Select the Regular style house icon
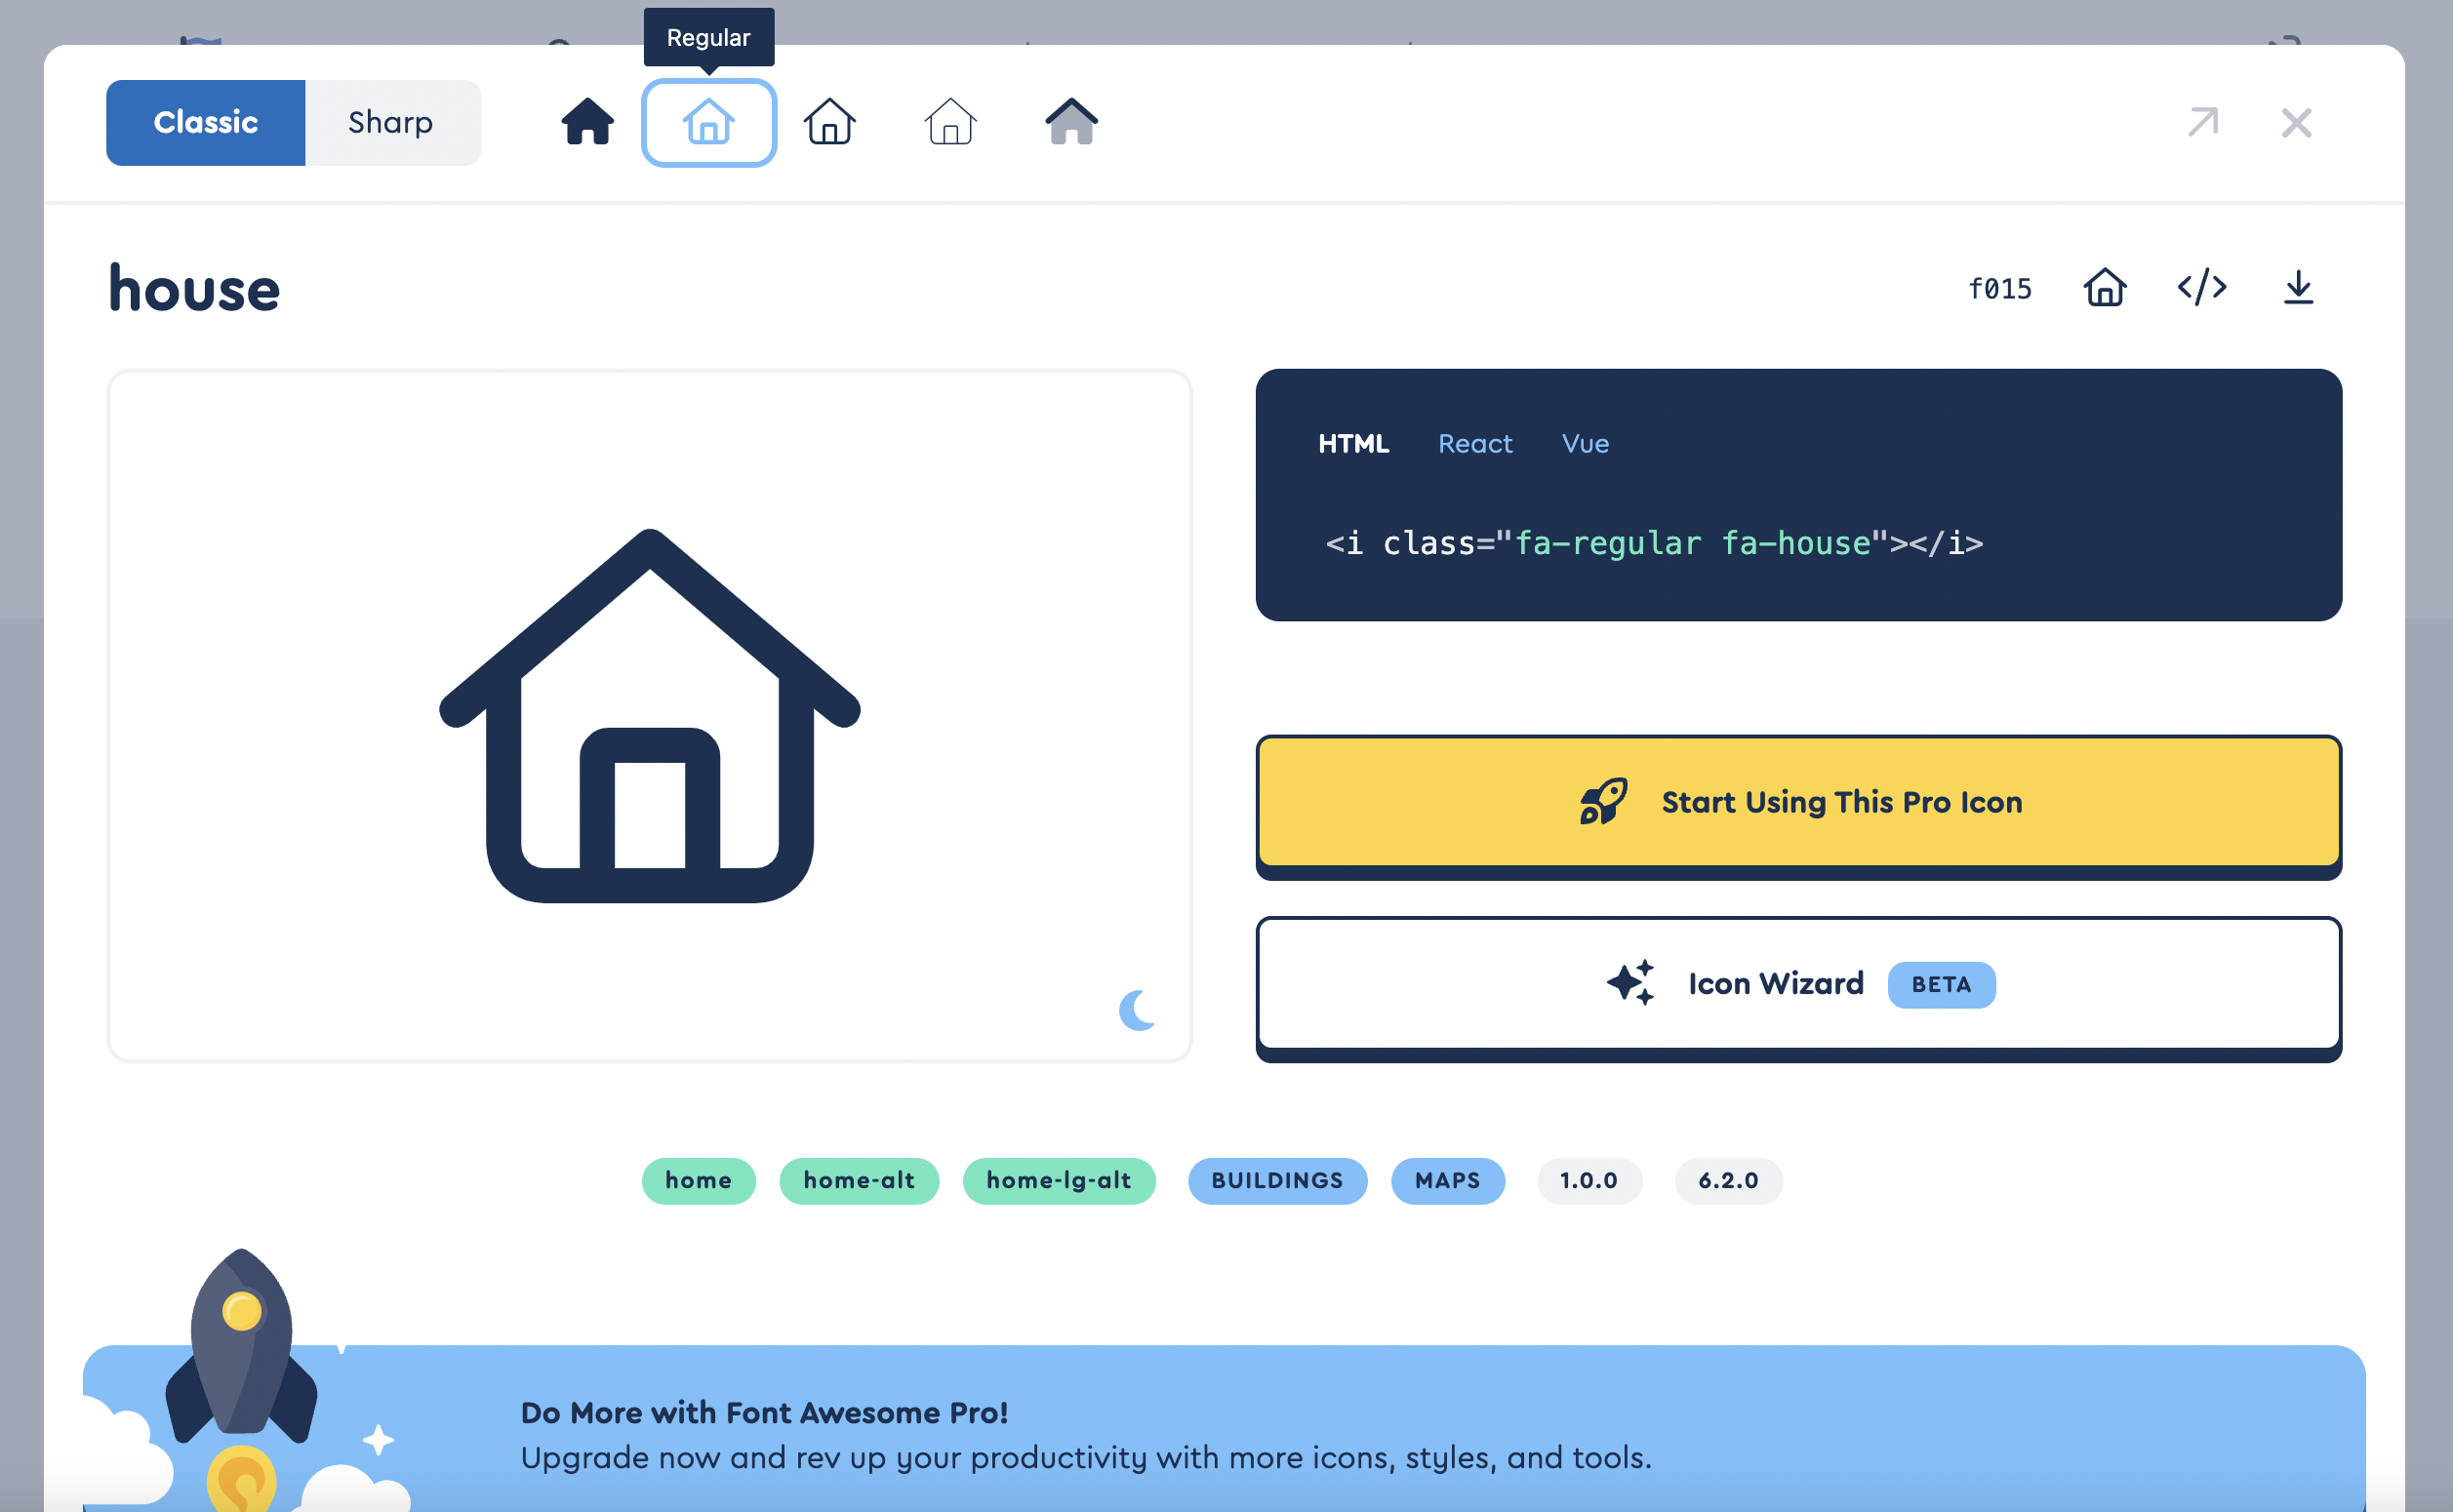 pyautogui.click(x=708, y=122)
